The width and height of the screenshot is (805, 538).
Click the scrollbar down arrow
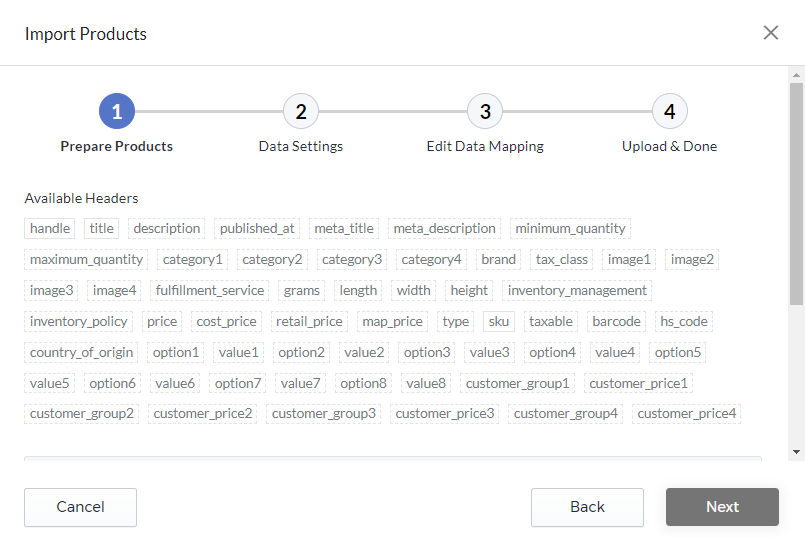click(x=796, y=452)
